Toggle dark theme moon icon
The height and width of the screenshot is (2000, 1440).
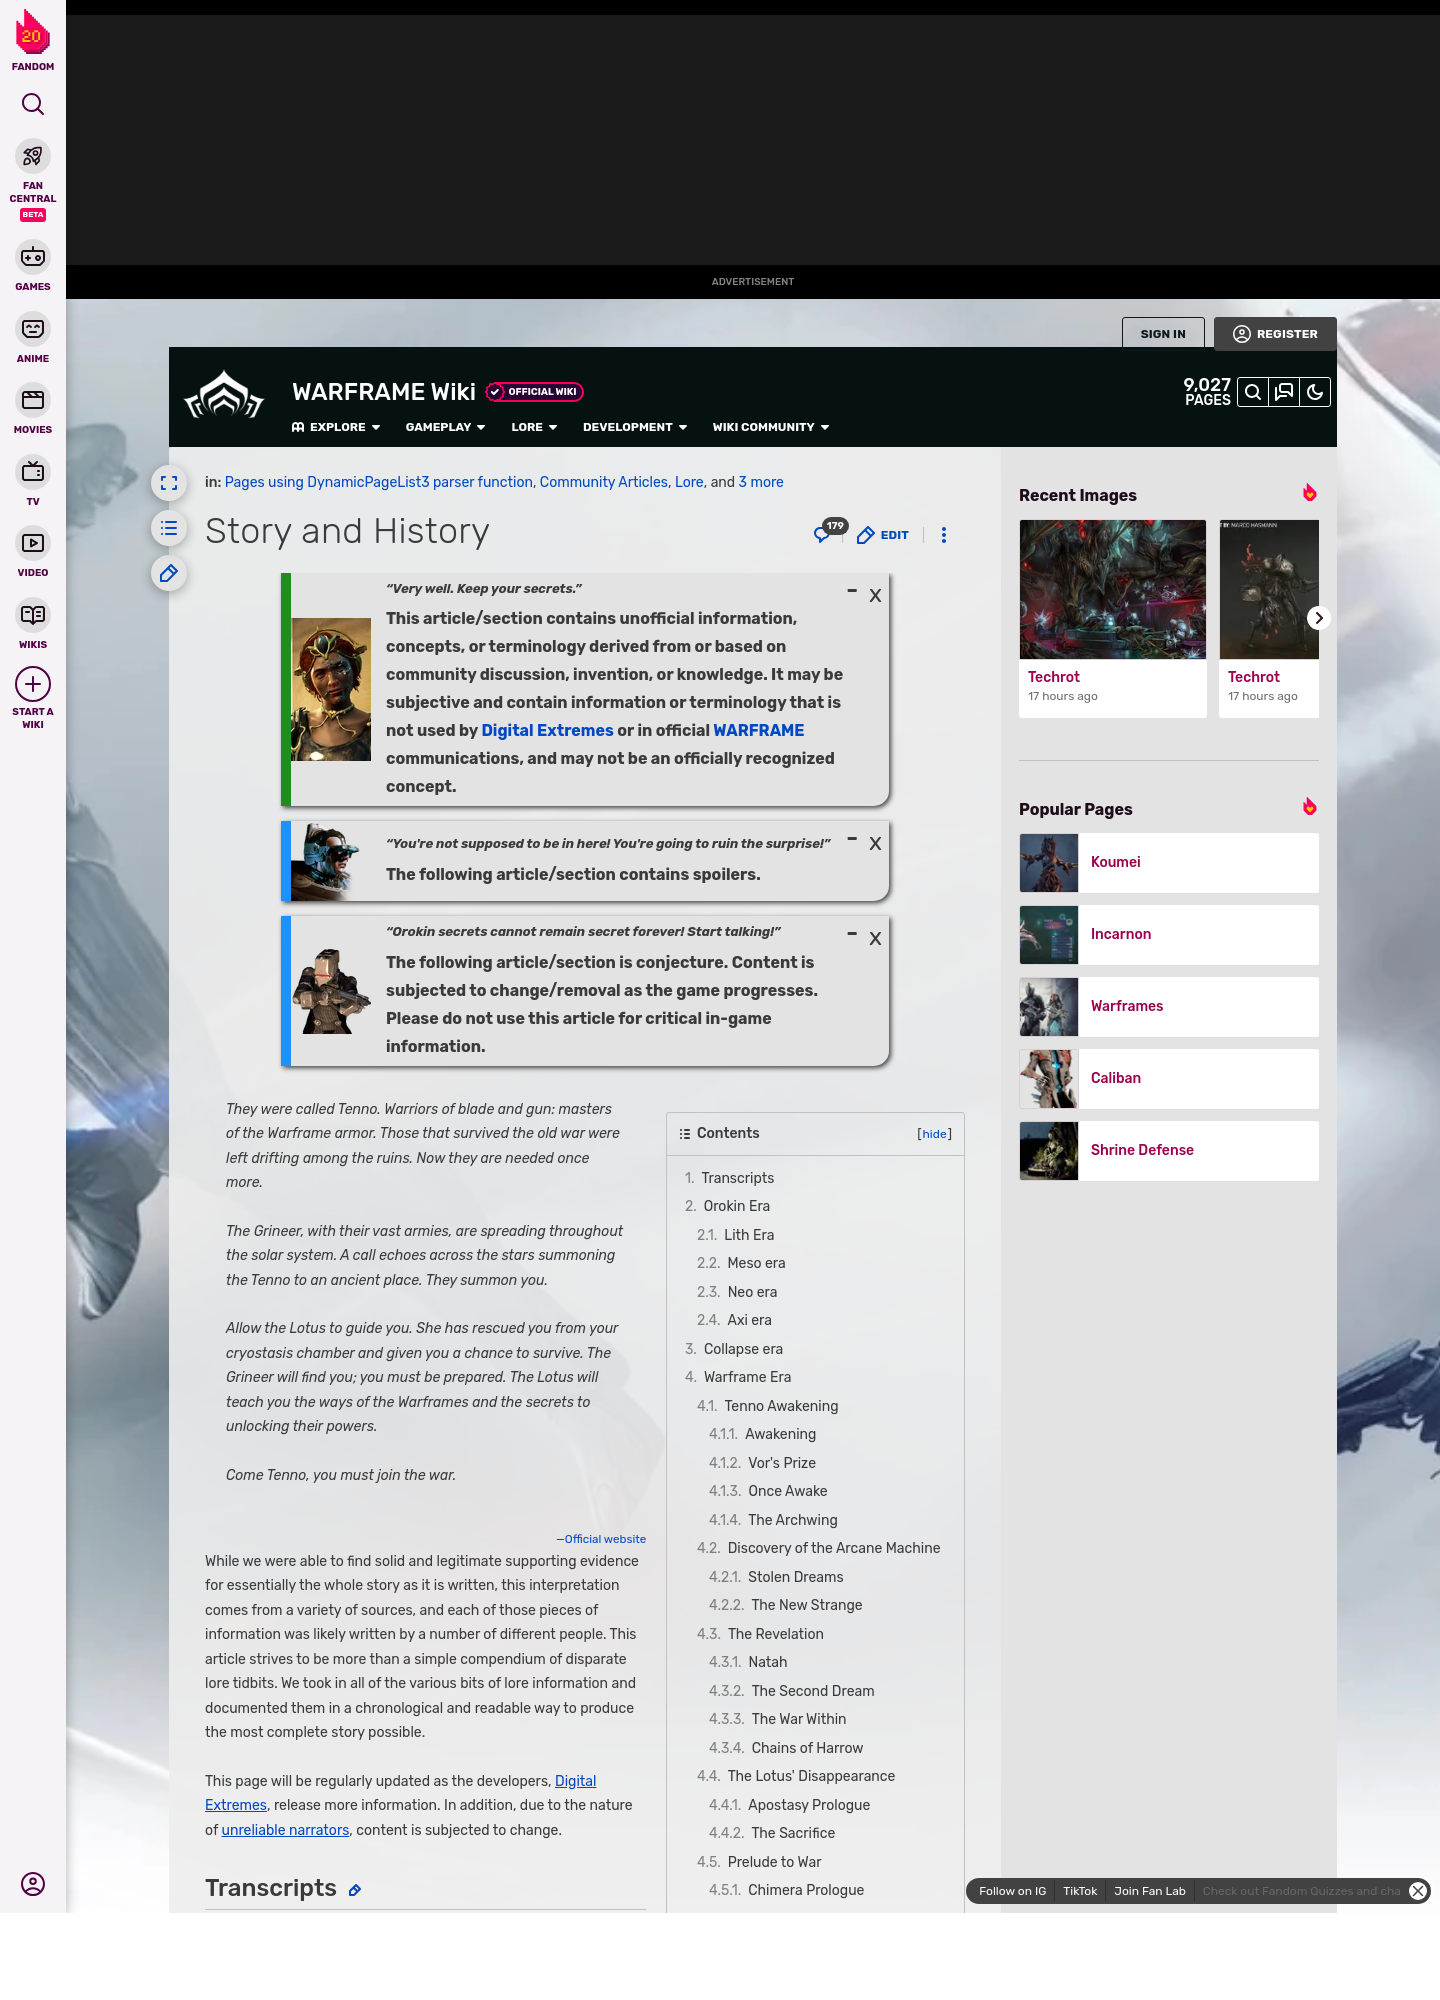1315,392
